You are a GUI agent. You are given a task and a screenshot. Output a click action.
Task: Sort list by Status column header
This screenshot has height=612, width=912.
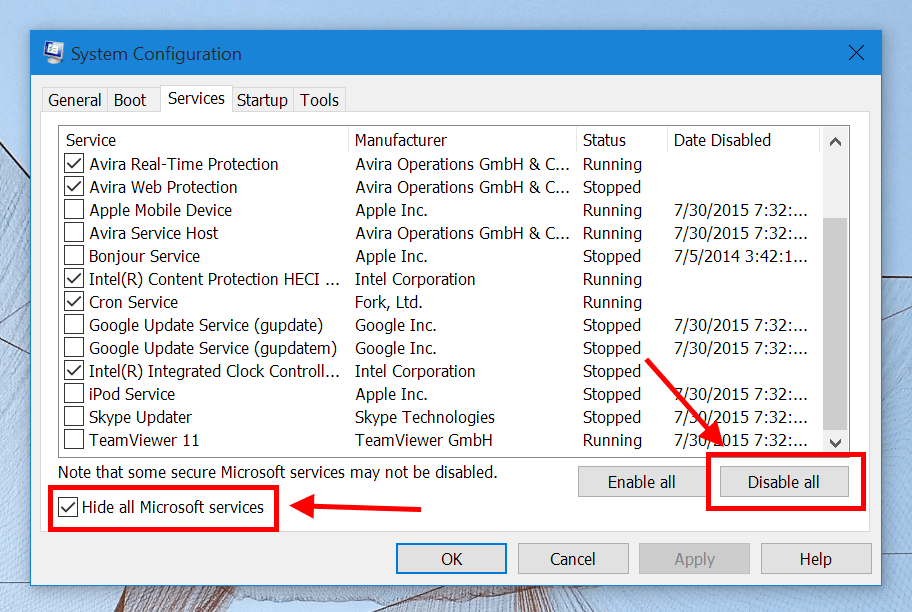[x=622, y=140]
